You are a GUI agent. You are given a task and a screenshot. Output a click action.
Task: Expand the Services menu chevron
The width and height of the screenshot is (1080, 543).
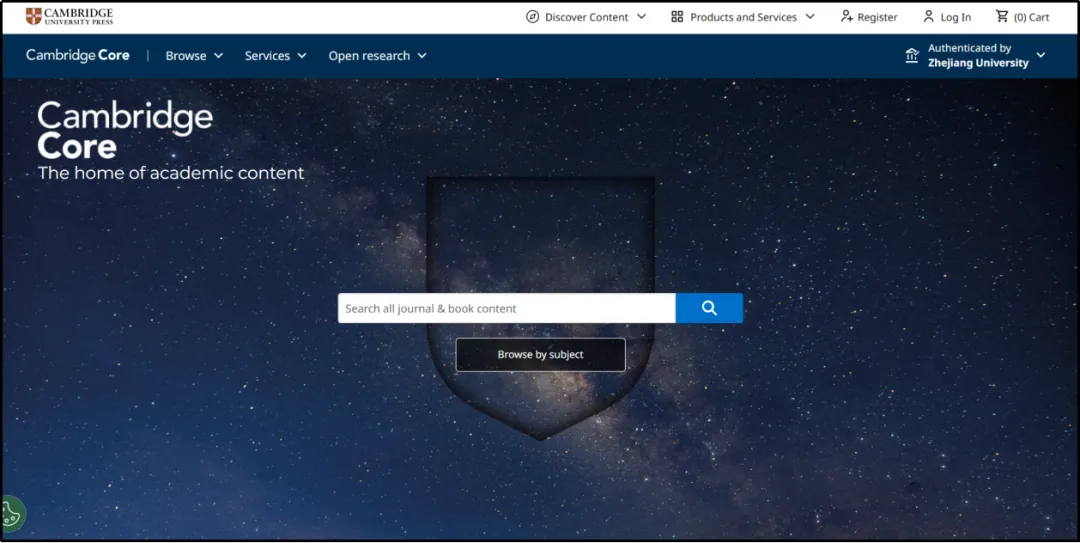point(302,56)
